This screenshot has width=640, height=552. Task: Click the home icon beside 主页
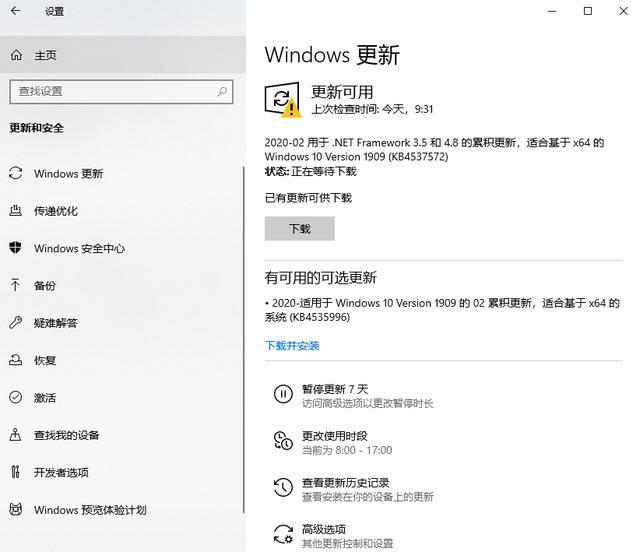coord(16,55)
